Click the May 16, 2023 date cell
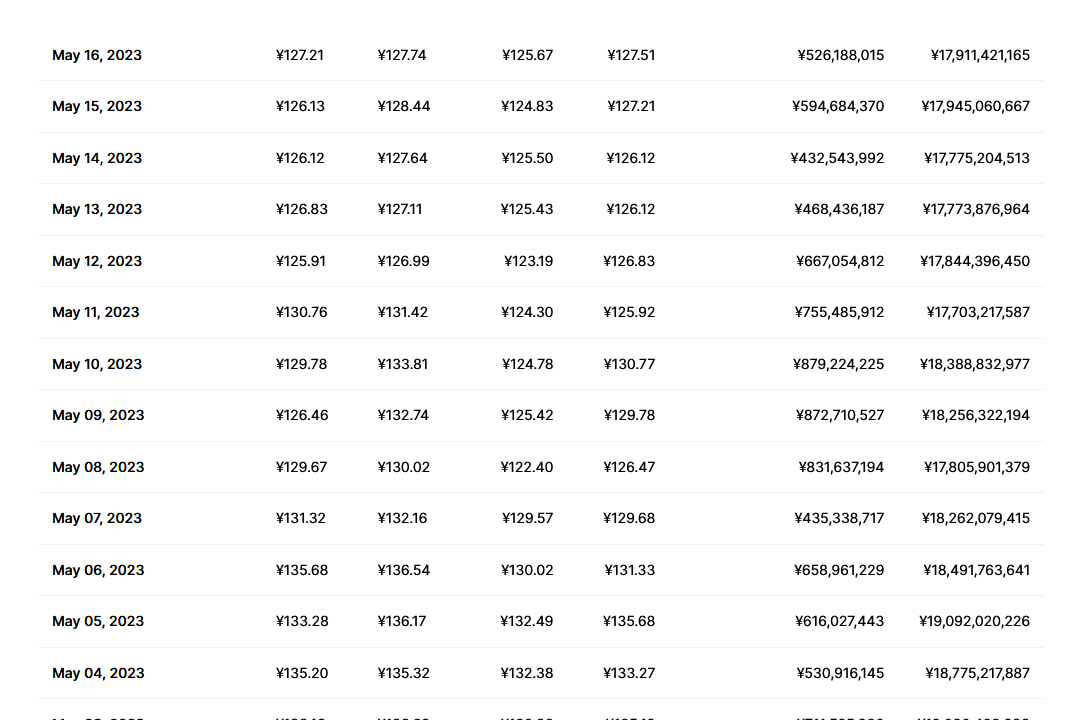 [x=97, y=55]
